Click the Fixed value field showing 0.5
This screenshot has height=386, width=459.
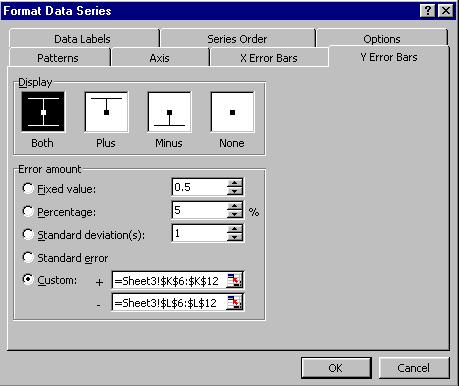(199, 187)
